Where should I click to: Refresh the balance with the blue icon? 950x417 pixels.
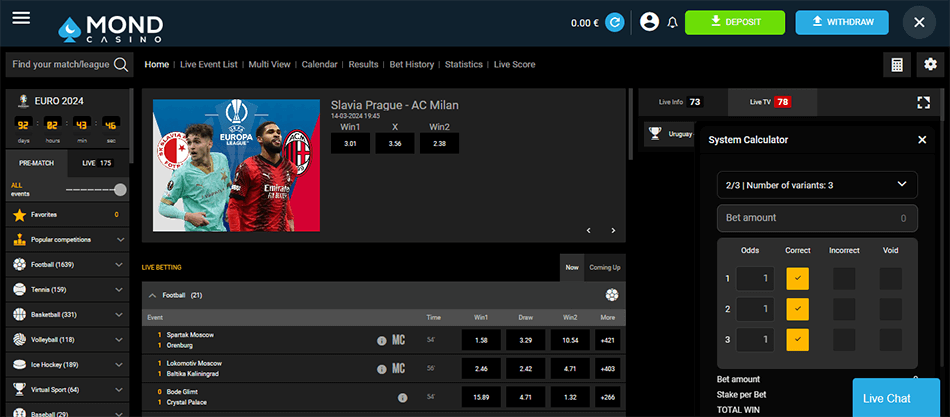click(615, 23)
